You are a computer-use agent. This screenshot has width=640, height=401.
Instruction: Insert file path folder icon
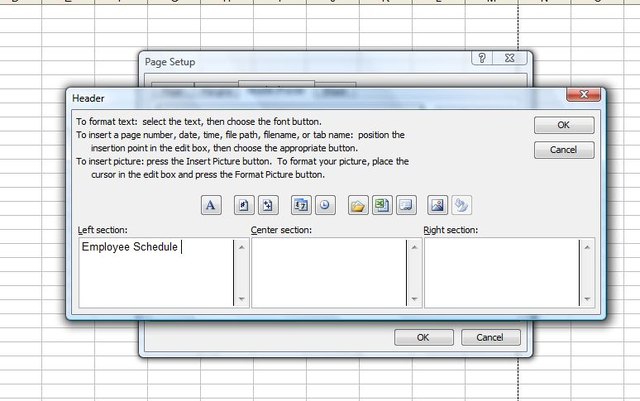tap(358, 205)
